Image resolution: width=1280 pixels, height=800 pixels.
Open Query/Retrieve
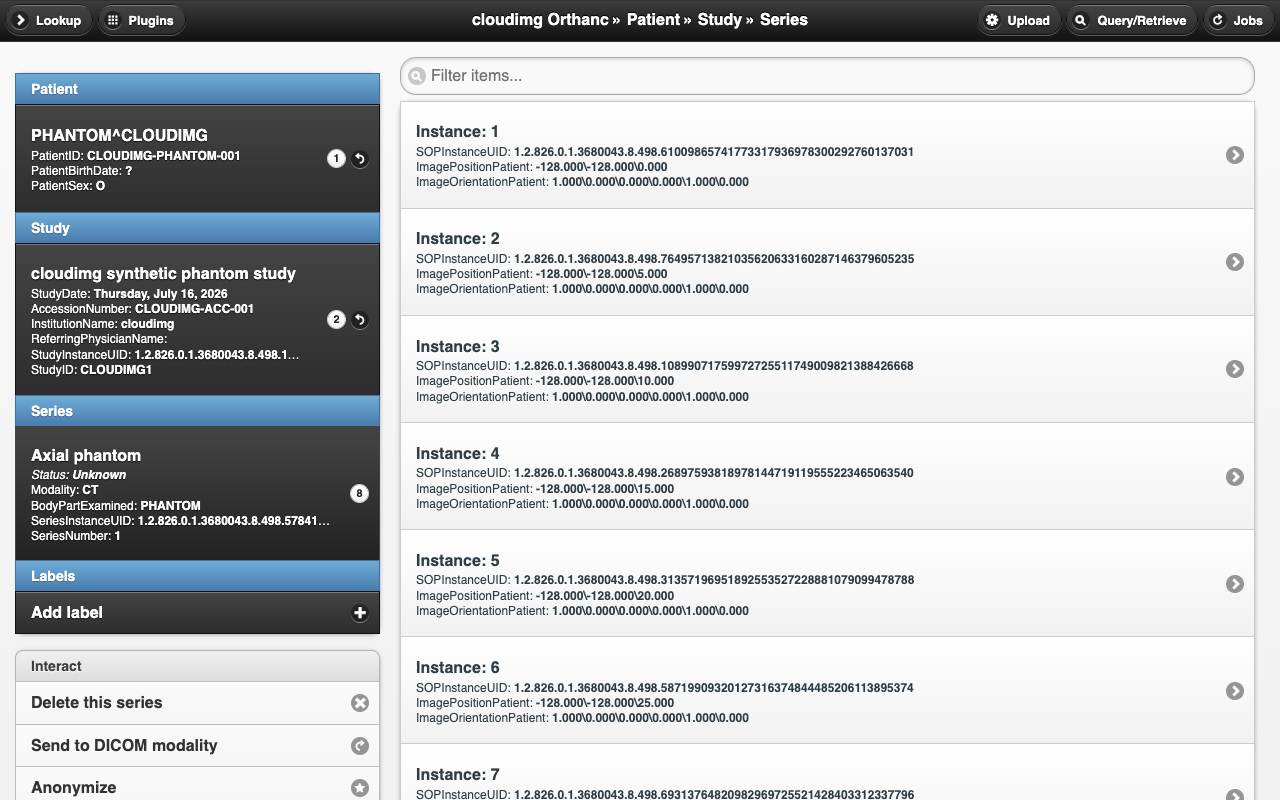(x=1131, y=20)
